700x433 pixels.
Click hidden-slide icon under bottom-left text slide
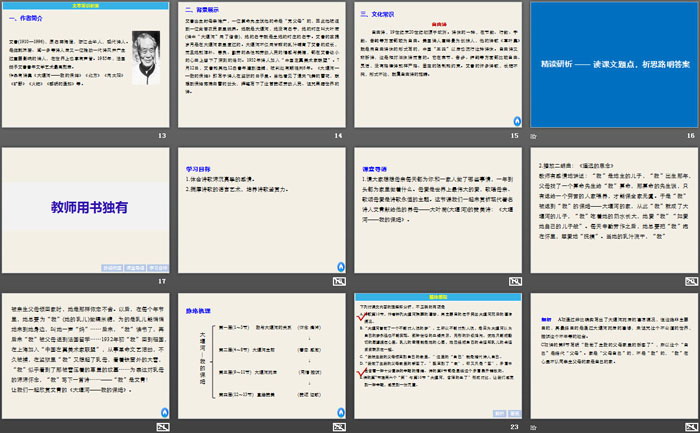tap(163, 427)
